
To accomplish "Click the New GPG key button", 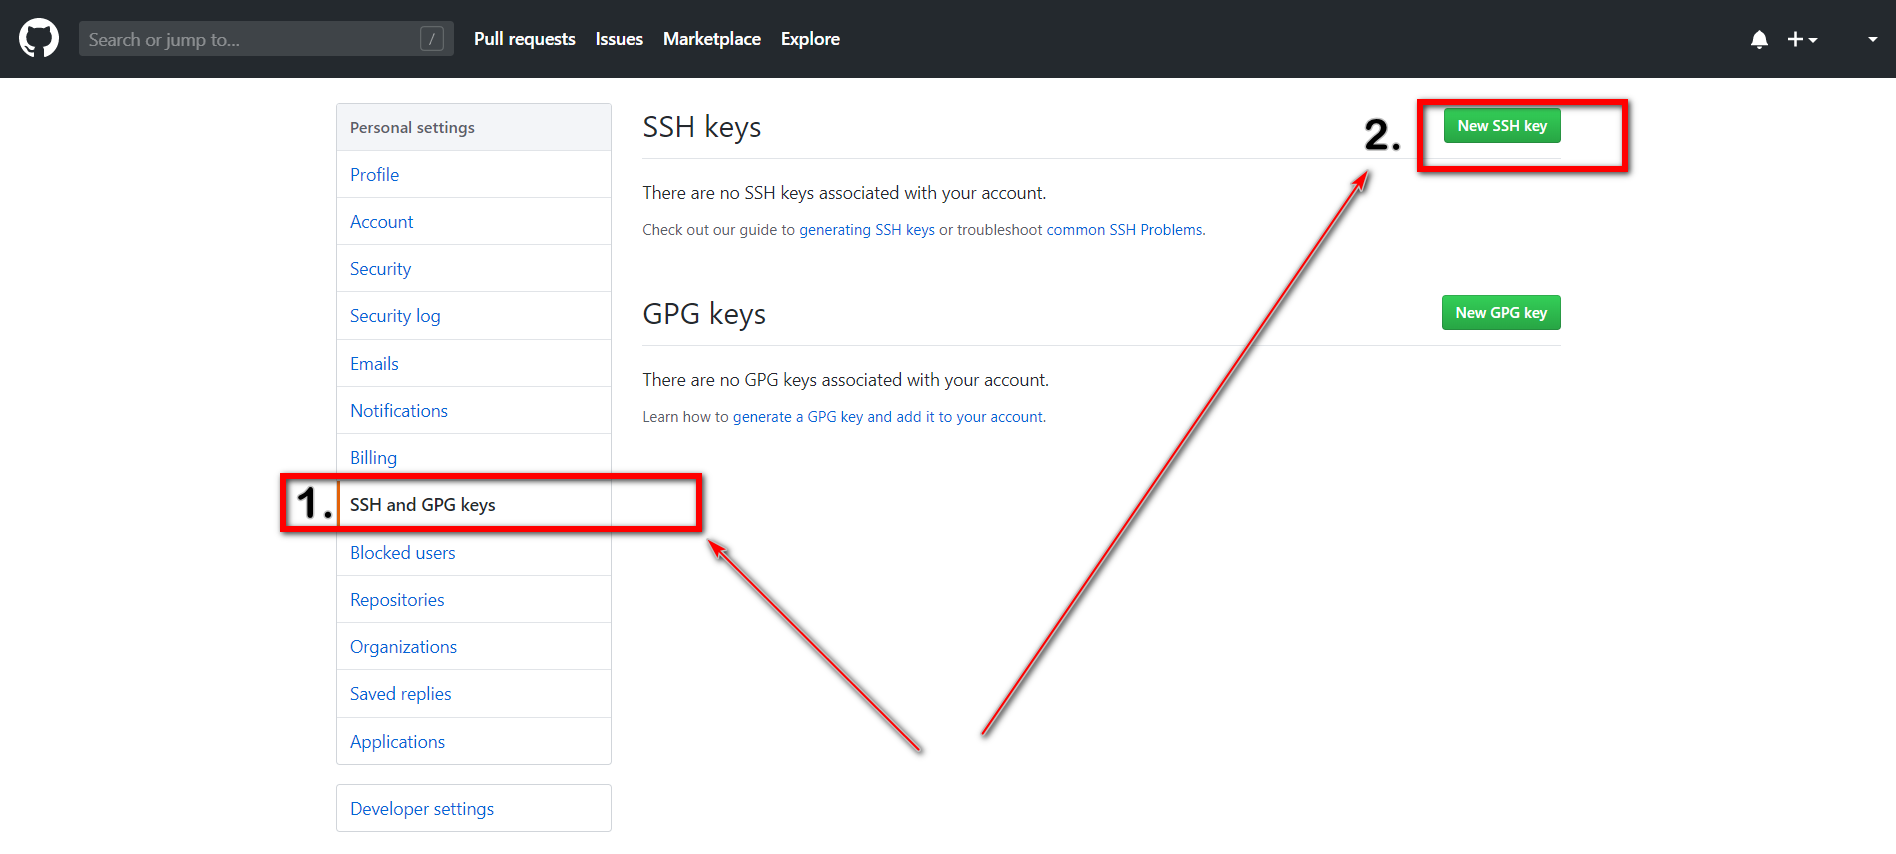I will pos(1500,313).
